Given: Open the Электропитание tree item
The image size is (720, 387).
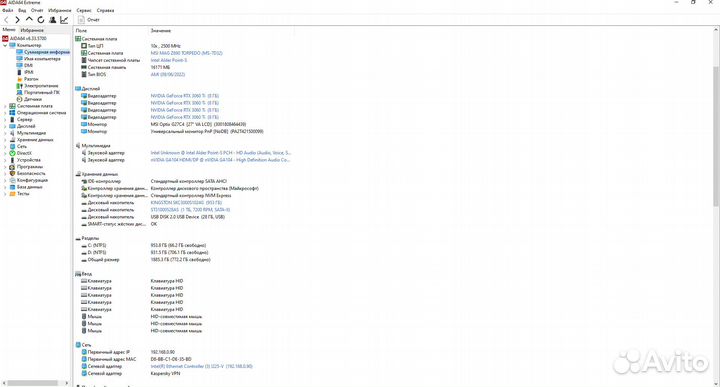Looking at the screenshot, I should tap(41, 86).
